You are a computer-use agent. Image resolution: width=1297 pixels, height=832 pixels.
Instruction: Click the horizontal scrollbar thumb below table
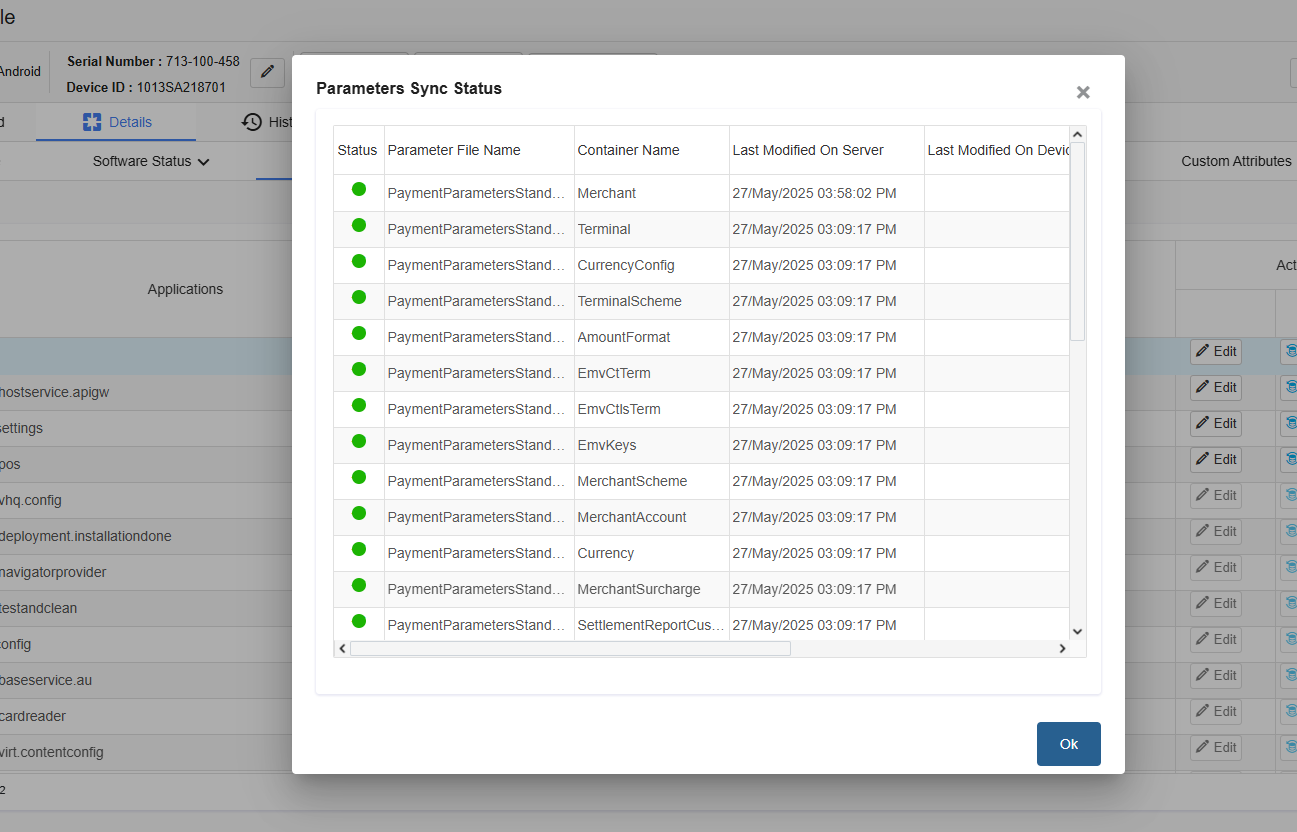point(570,648)
